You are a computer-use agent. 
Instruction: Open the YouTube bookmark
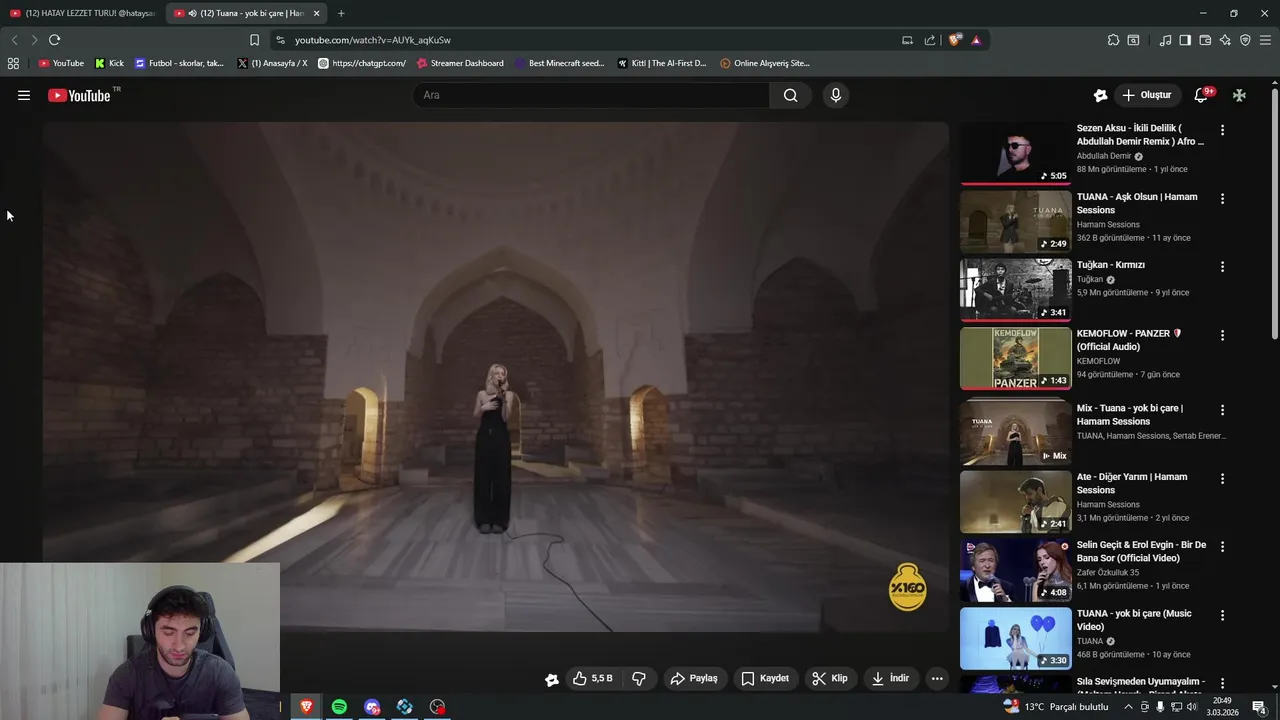coord(61,63)
